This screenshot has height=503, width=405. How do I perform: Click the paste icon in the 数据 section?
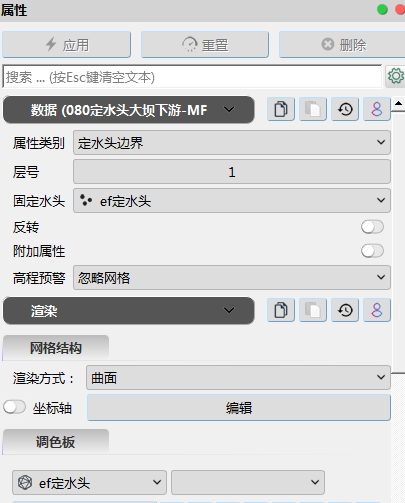point(313,109)
